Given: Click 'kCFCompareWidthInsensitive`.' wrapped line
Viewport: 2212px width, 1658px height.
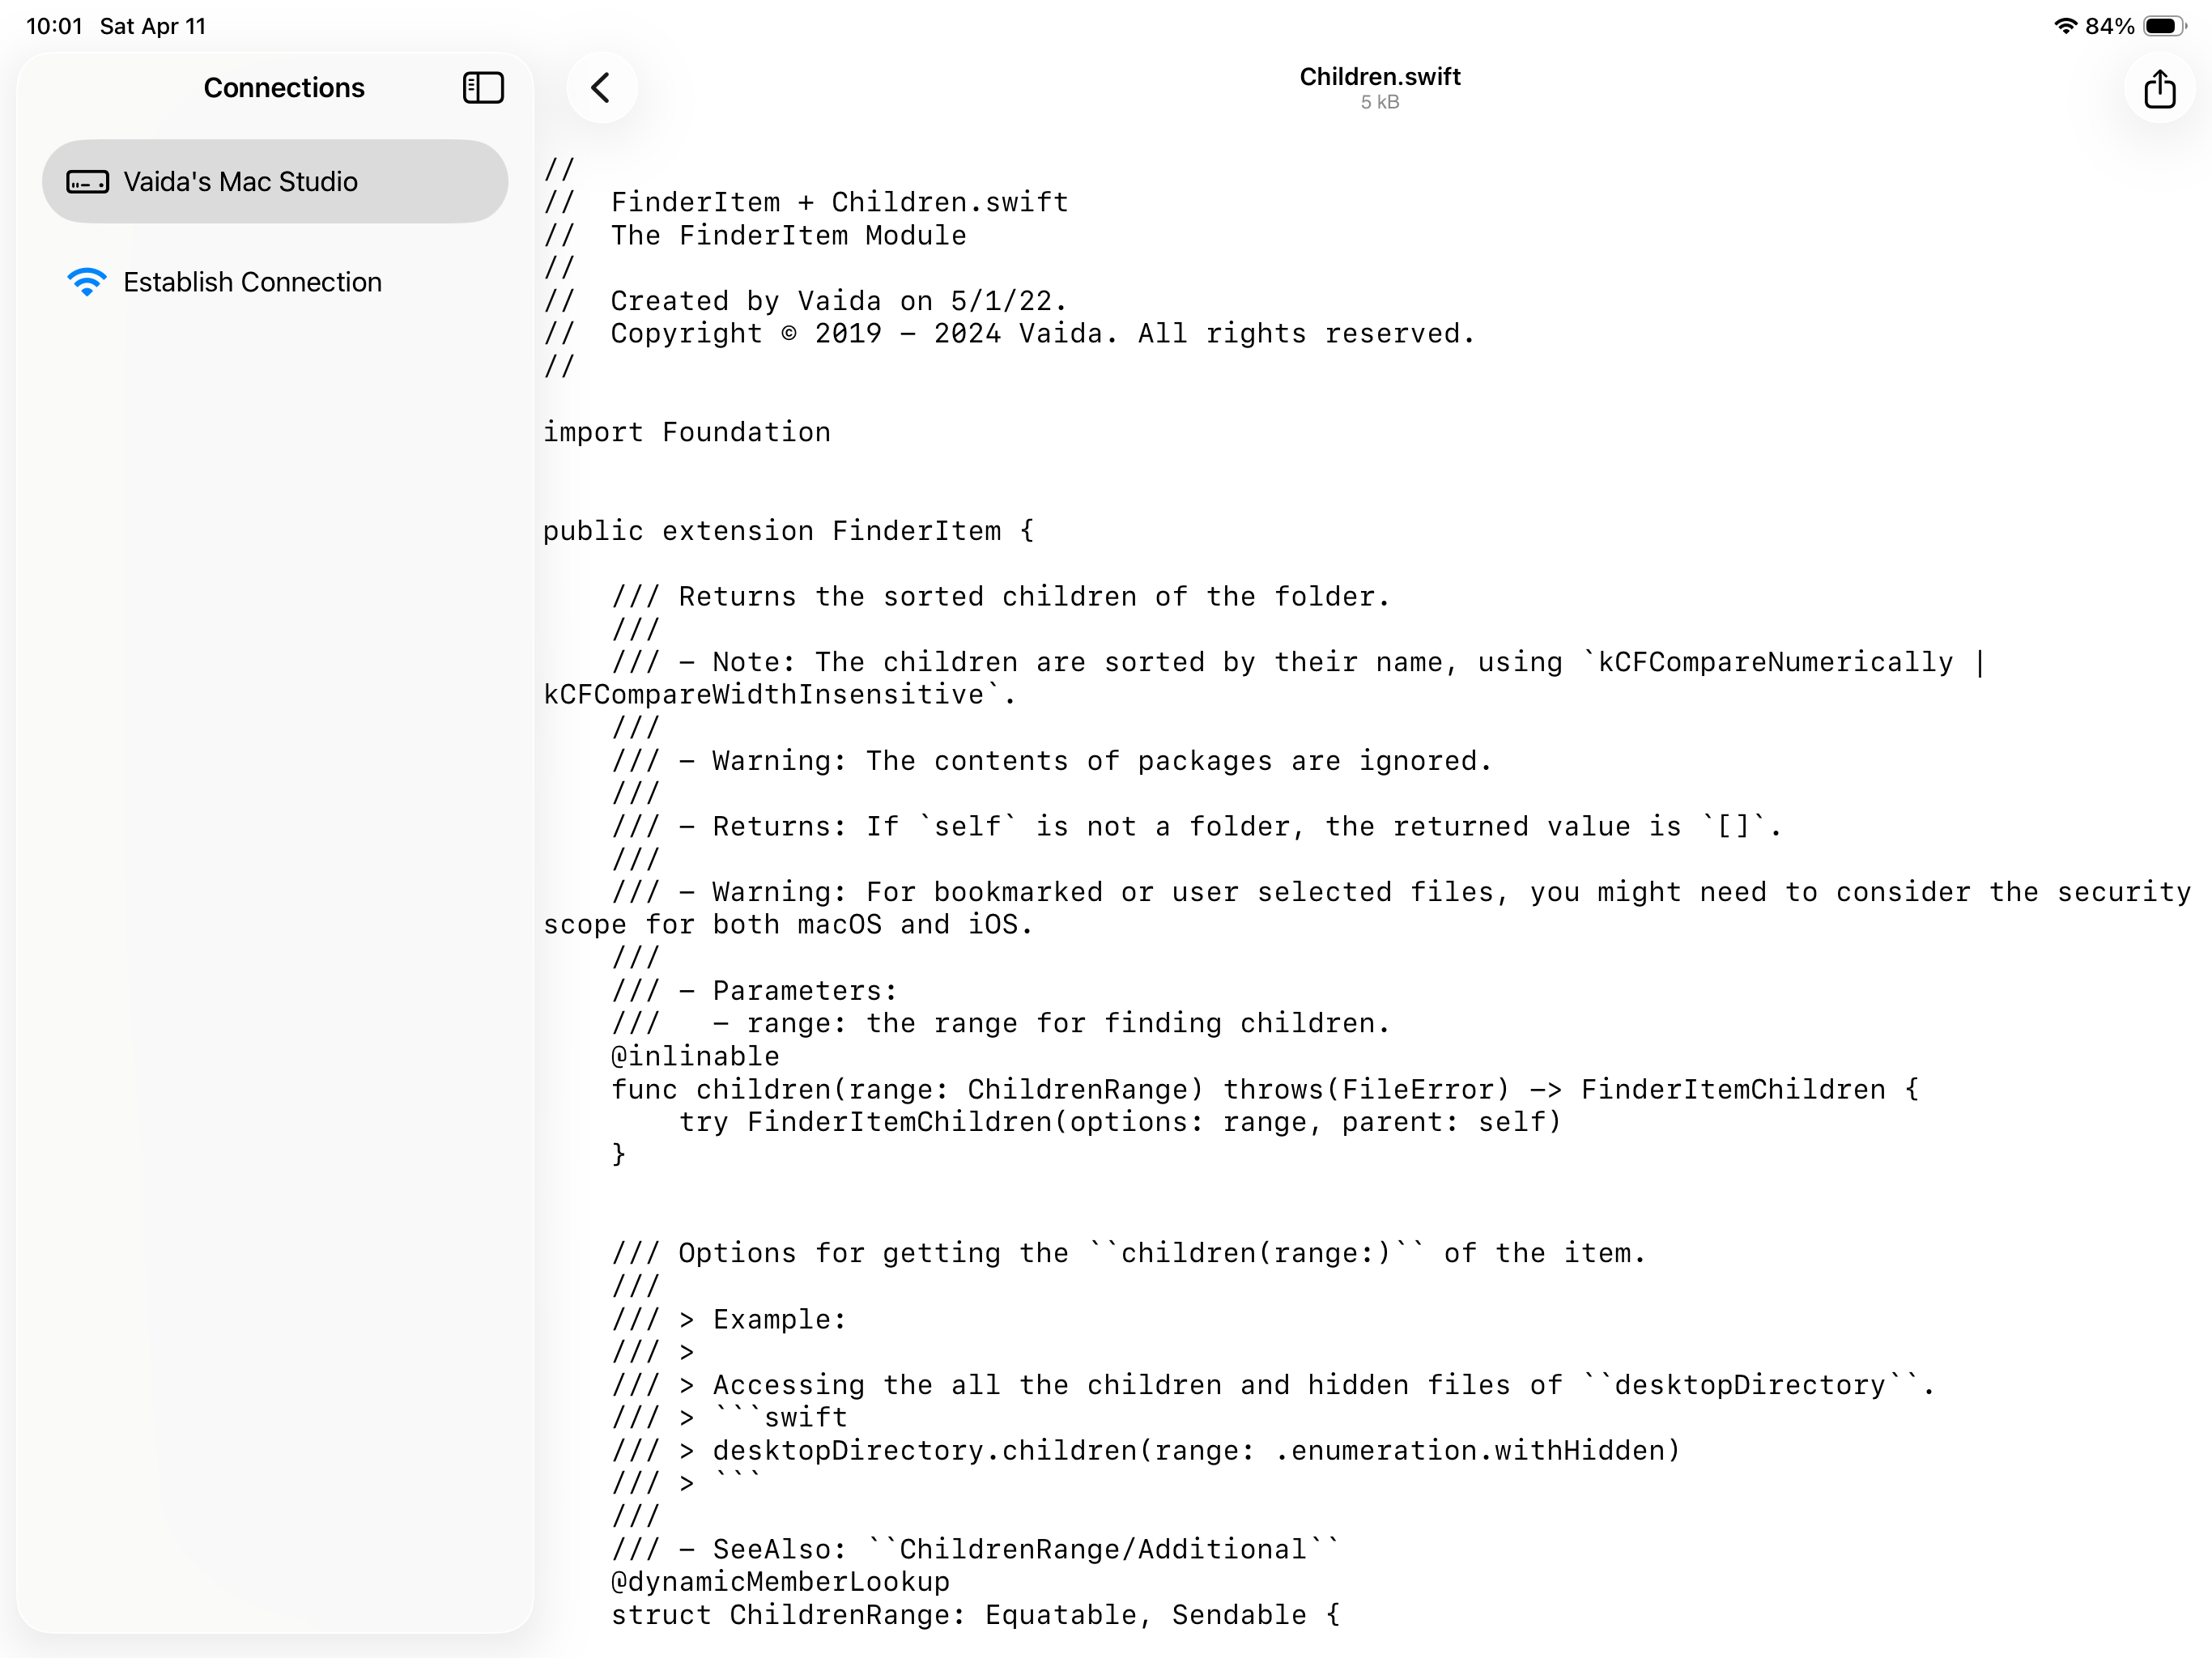Looking at the screenshot, I should tap(780, 695).
